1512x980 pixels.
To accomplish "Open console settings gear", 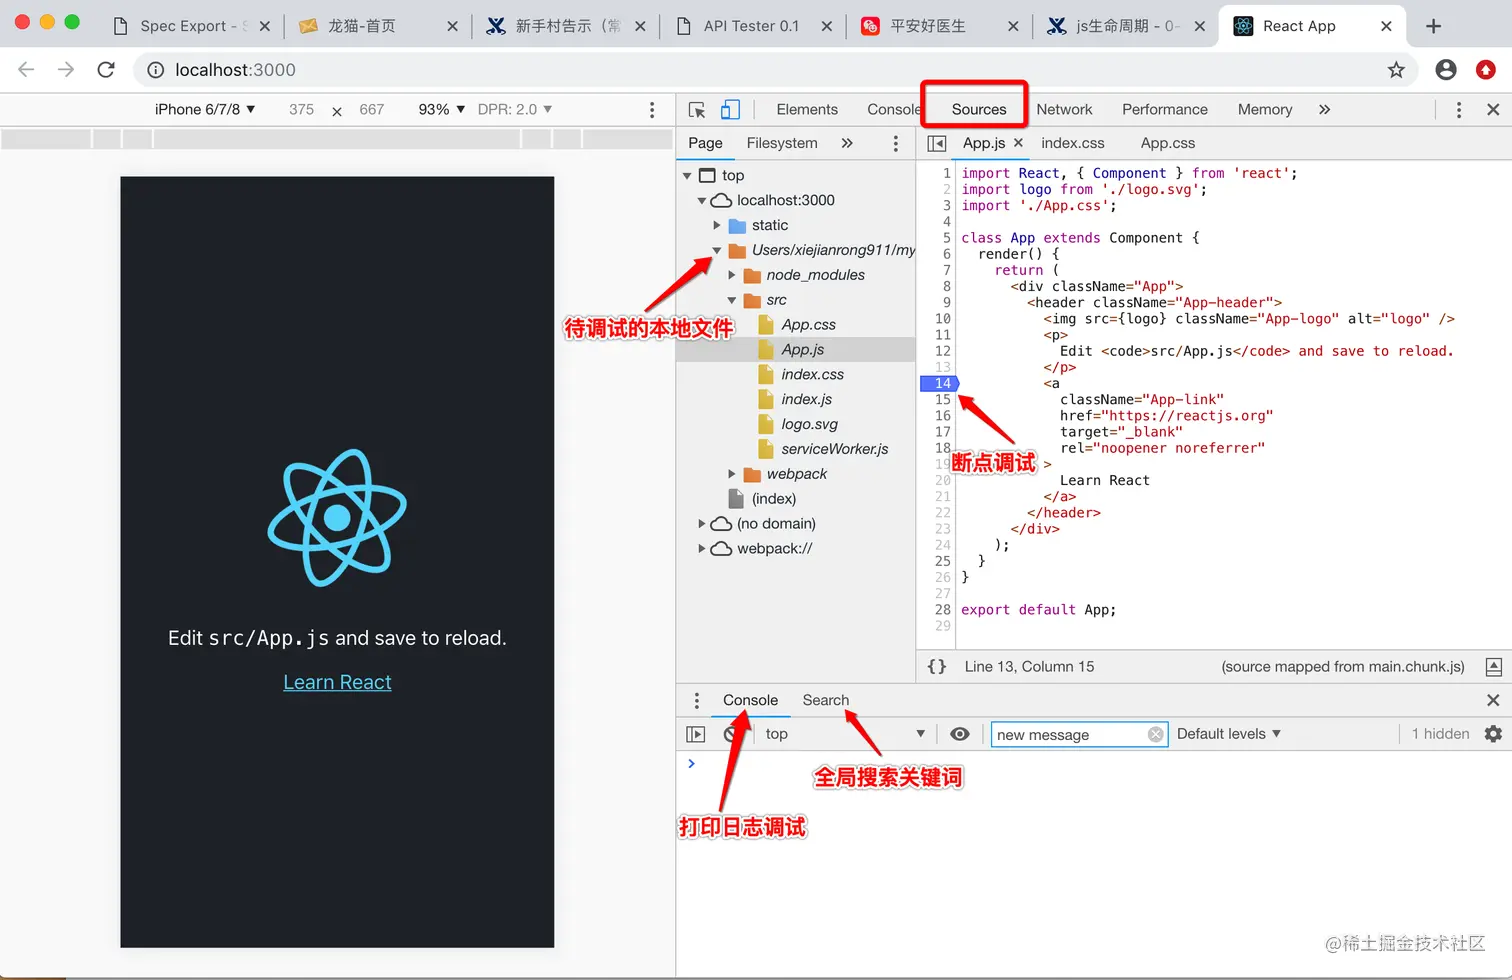I will (1493, 734).
